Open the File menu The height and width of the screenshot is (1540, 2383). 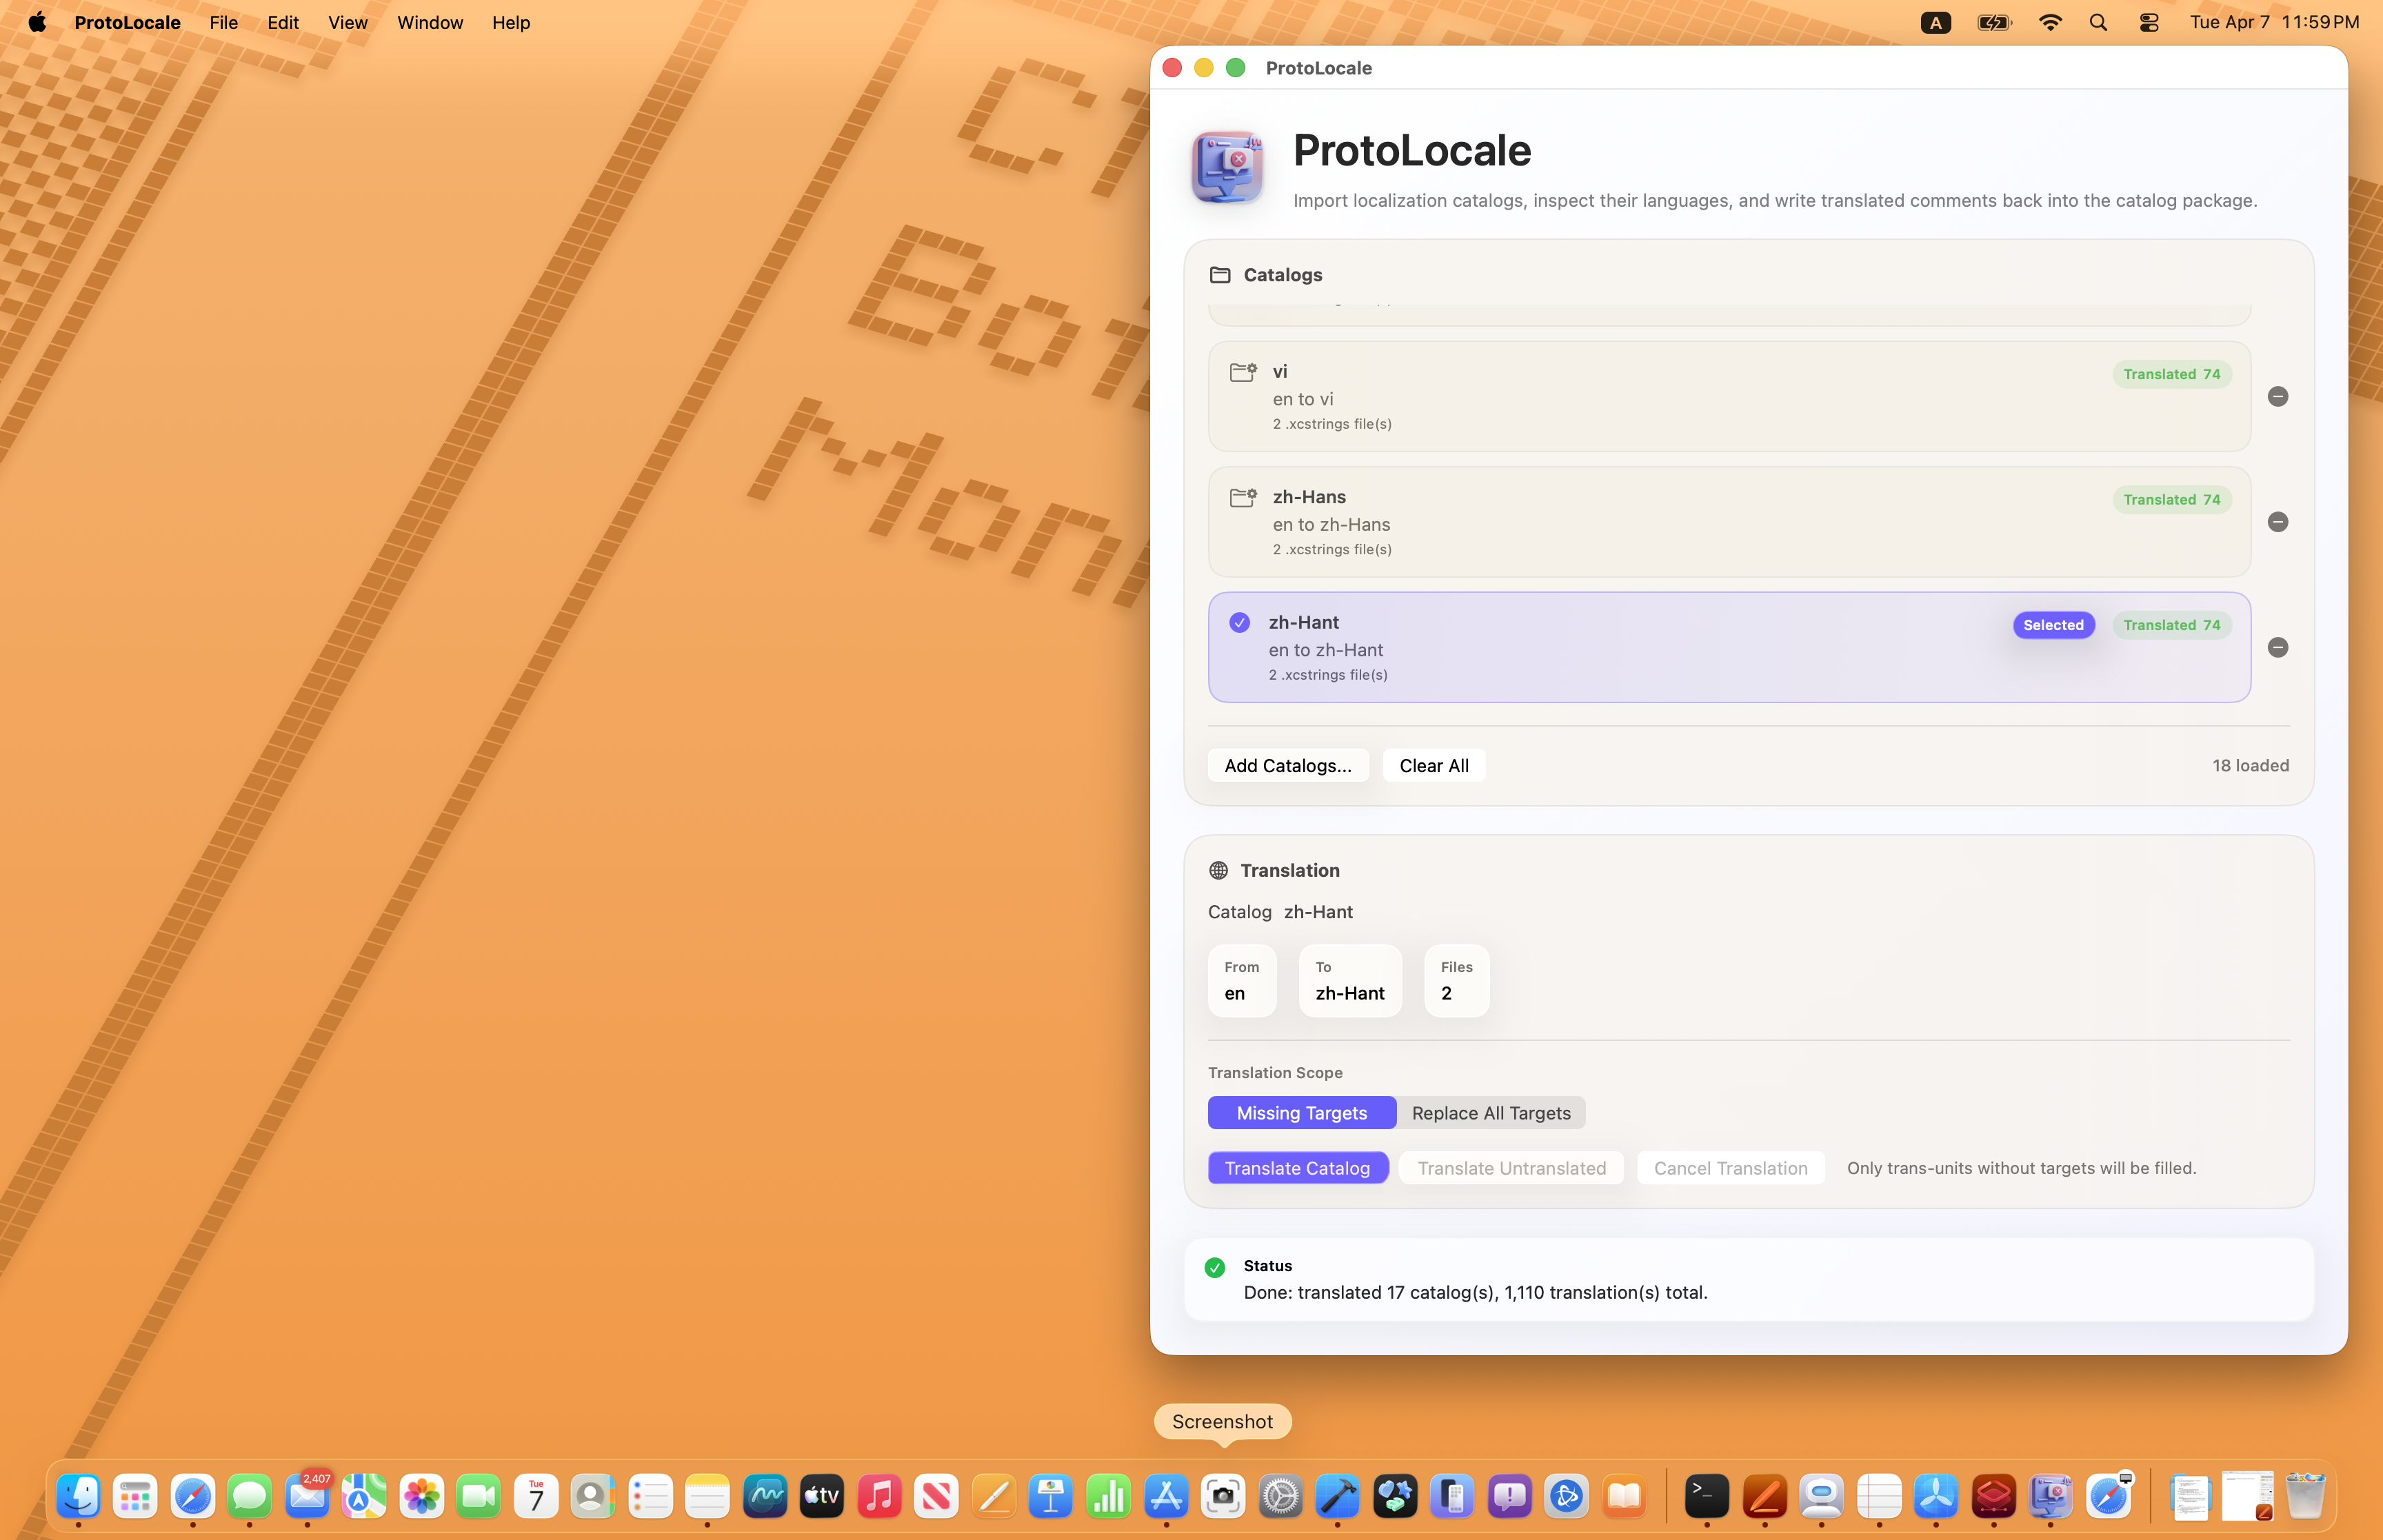[x=223, y=22]
